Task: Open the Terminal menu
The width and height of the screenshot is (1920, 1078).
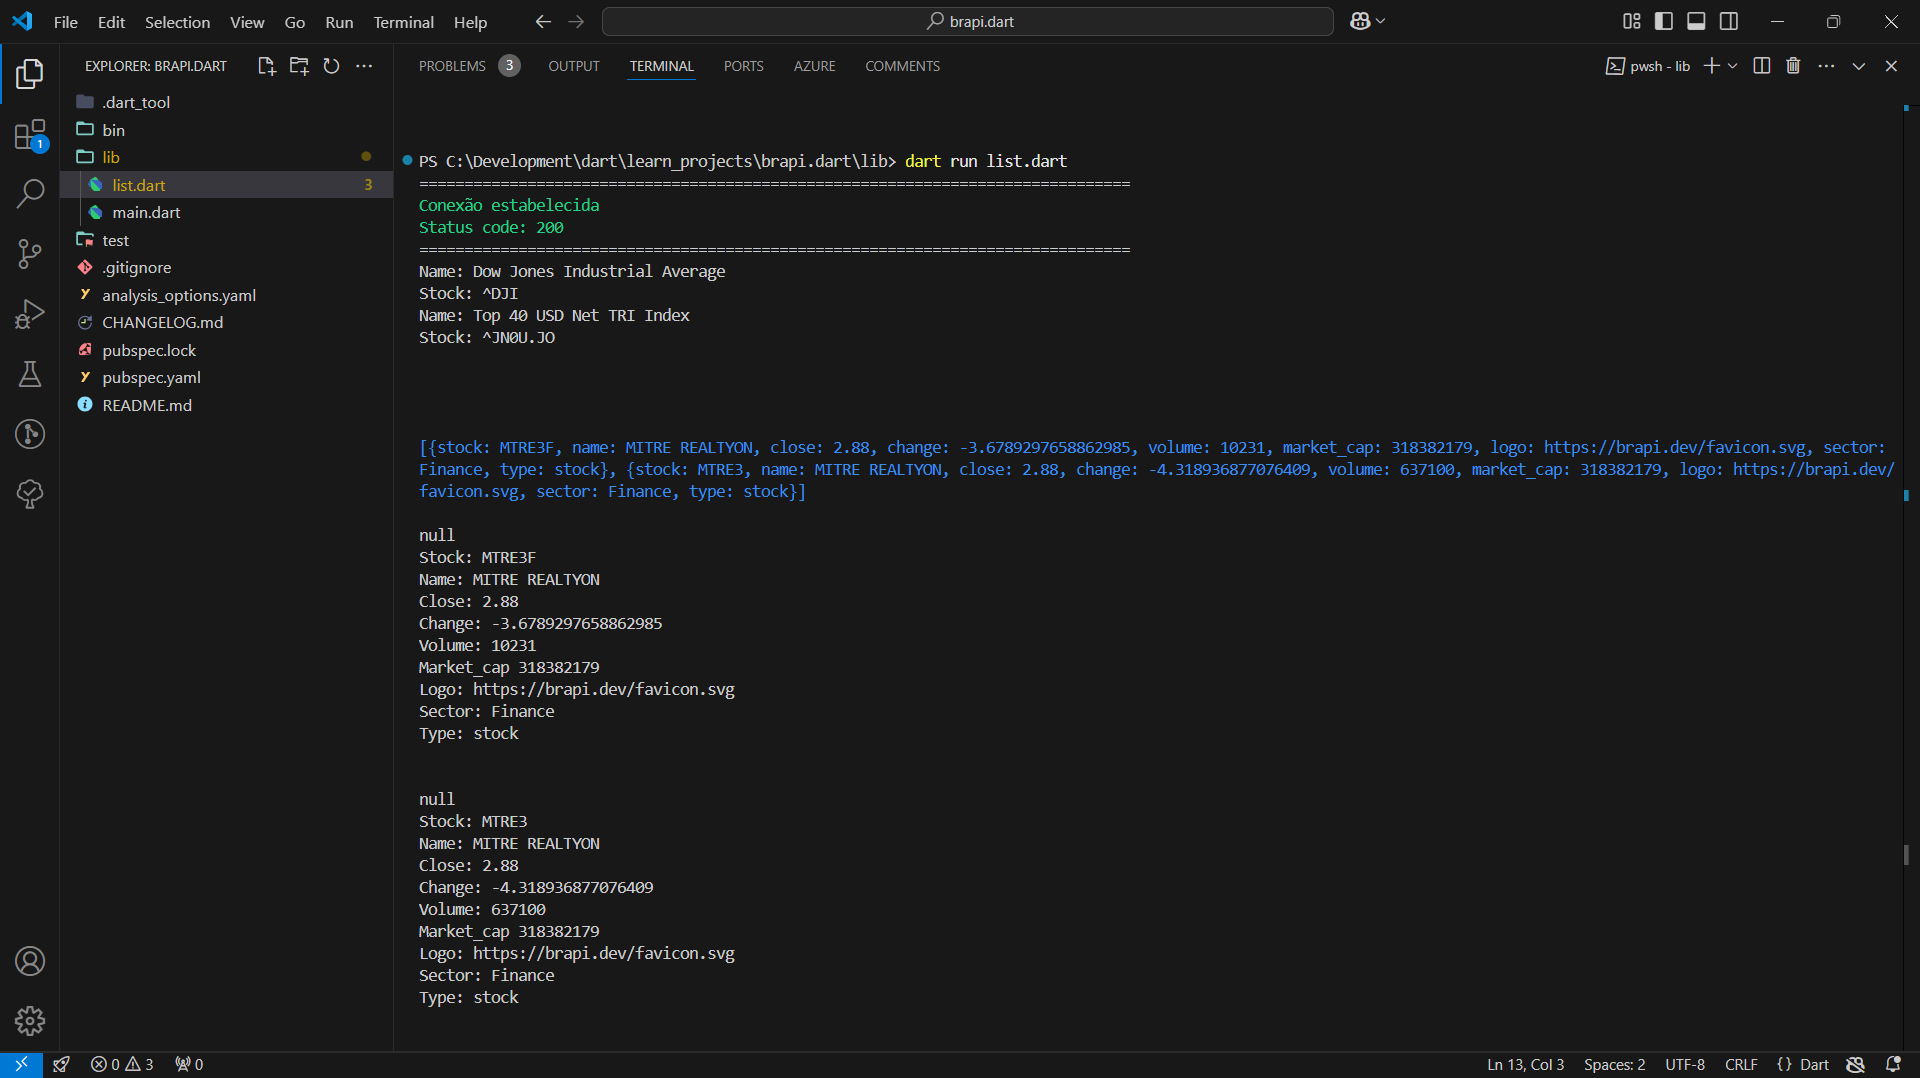Action: tap(403, 21)
